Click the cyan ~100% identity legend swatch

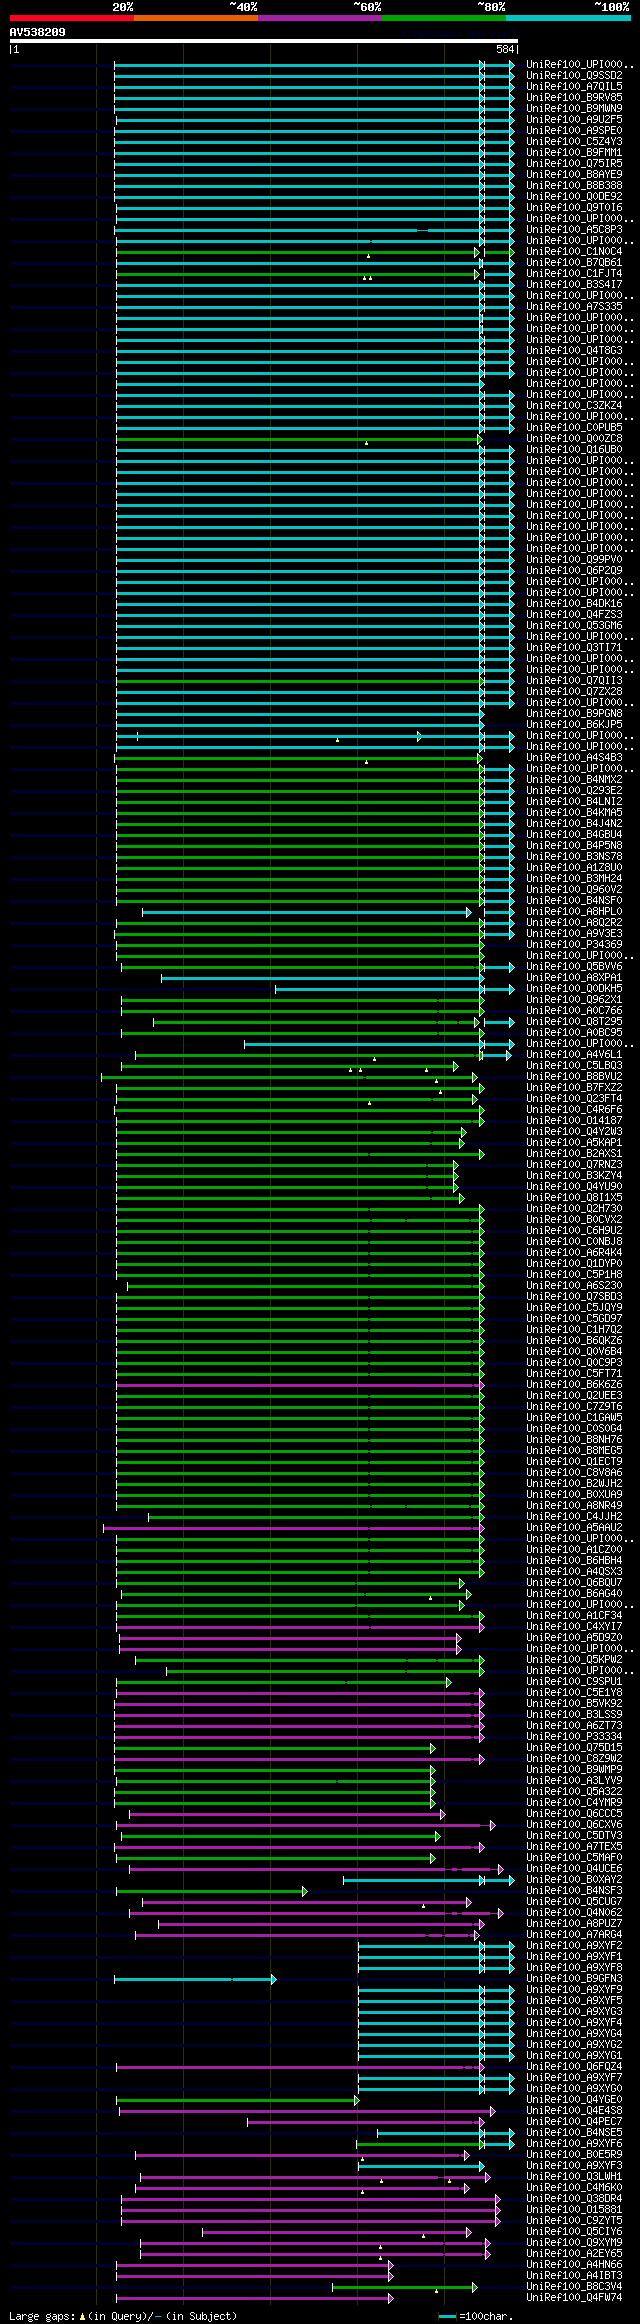click(x=567, y=18)
